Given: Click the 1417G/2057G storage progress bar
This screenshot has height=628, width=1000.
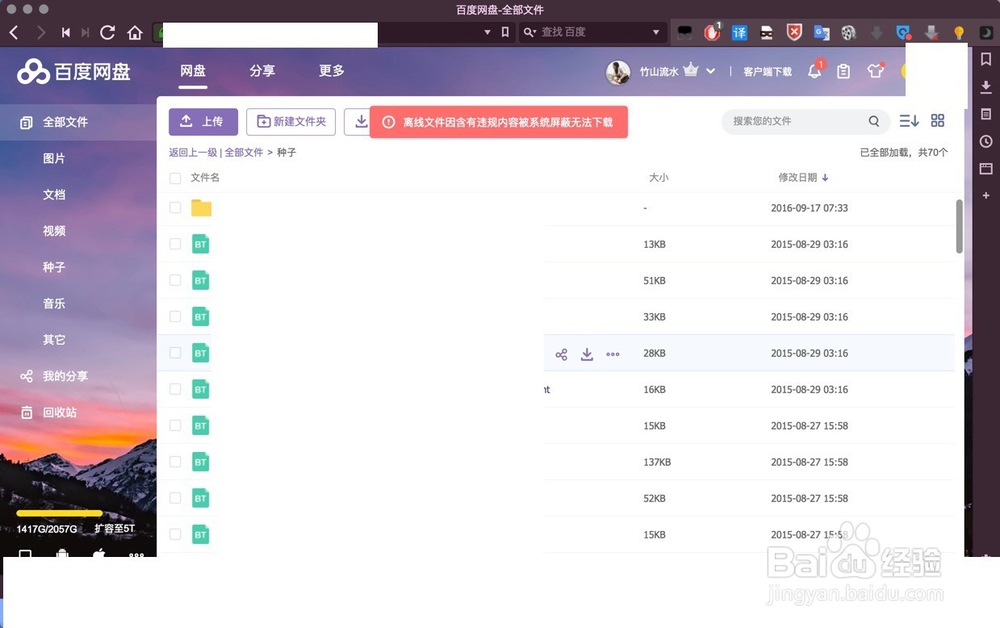Looking at the screenshot, I should click(x=58, y=513).
